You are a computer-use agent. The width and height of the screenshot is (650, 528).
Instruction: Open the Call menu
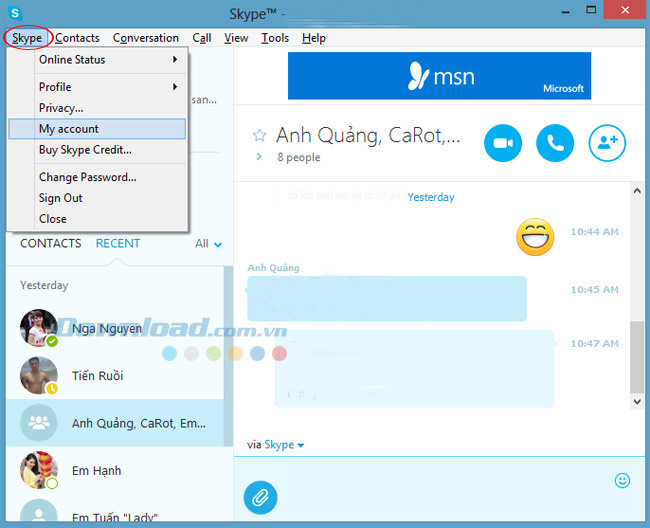[x=202, y=38]
